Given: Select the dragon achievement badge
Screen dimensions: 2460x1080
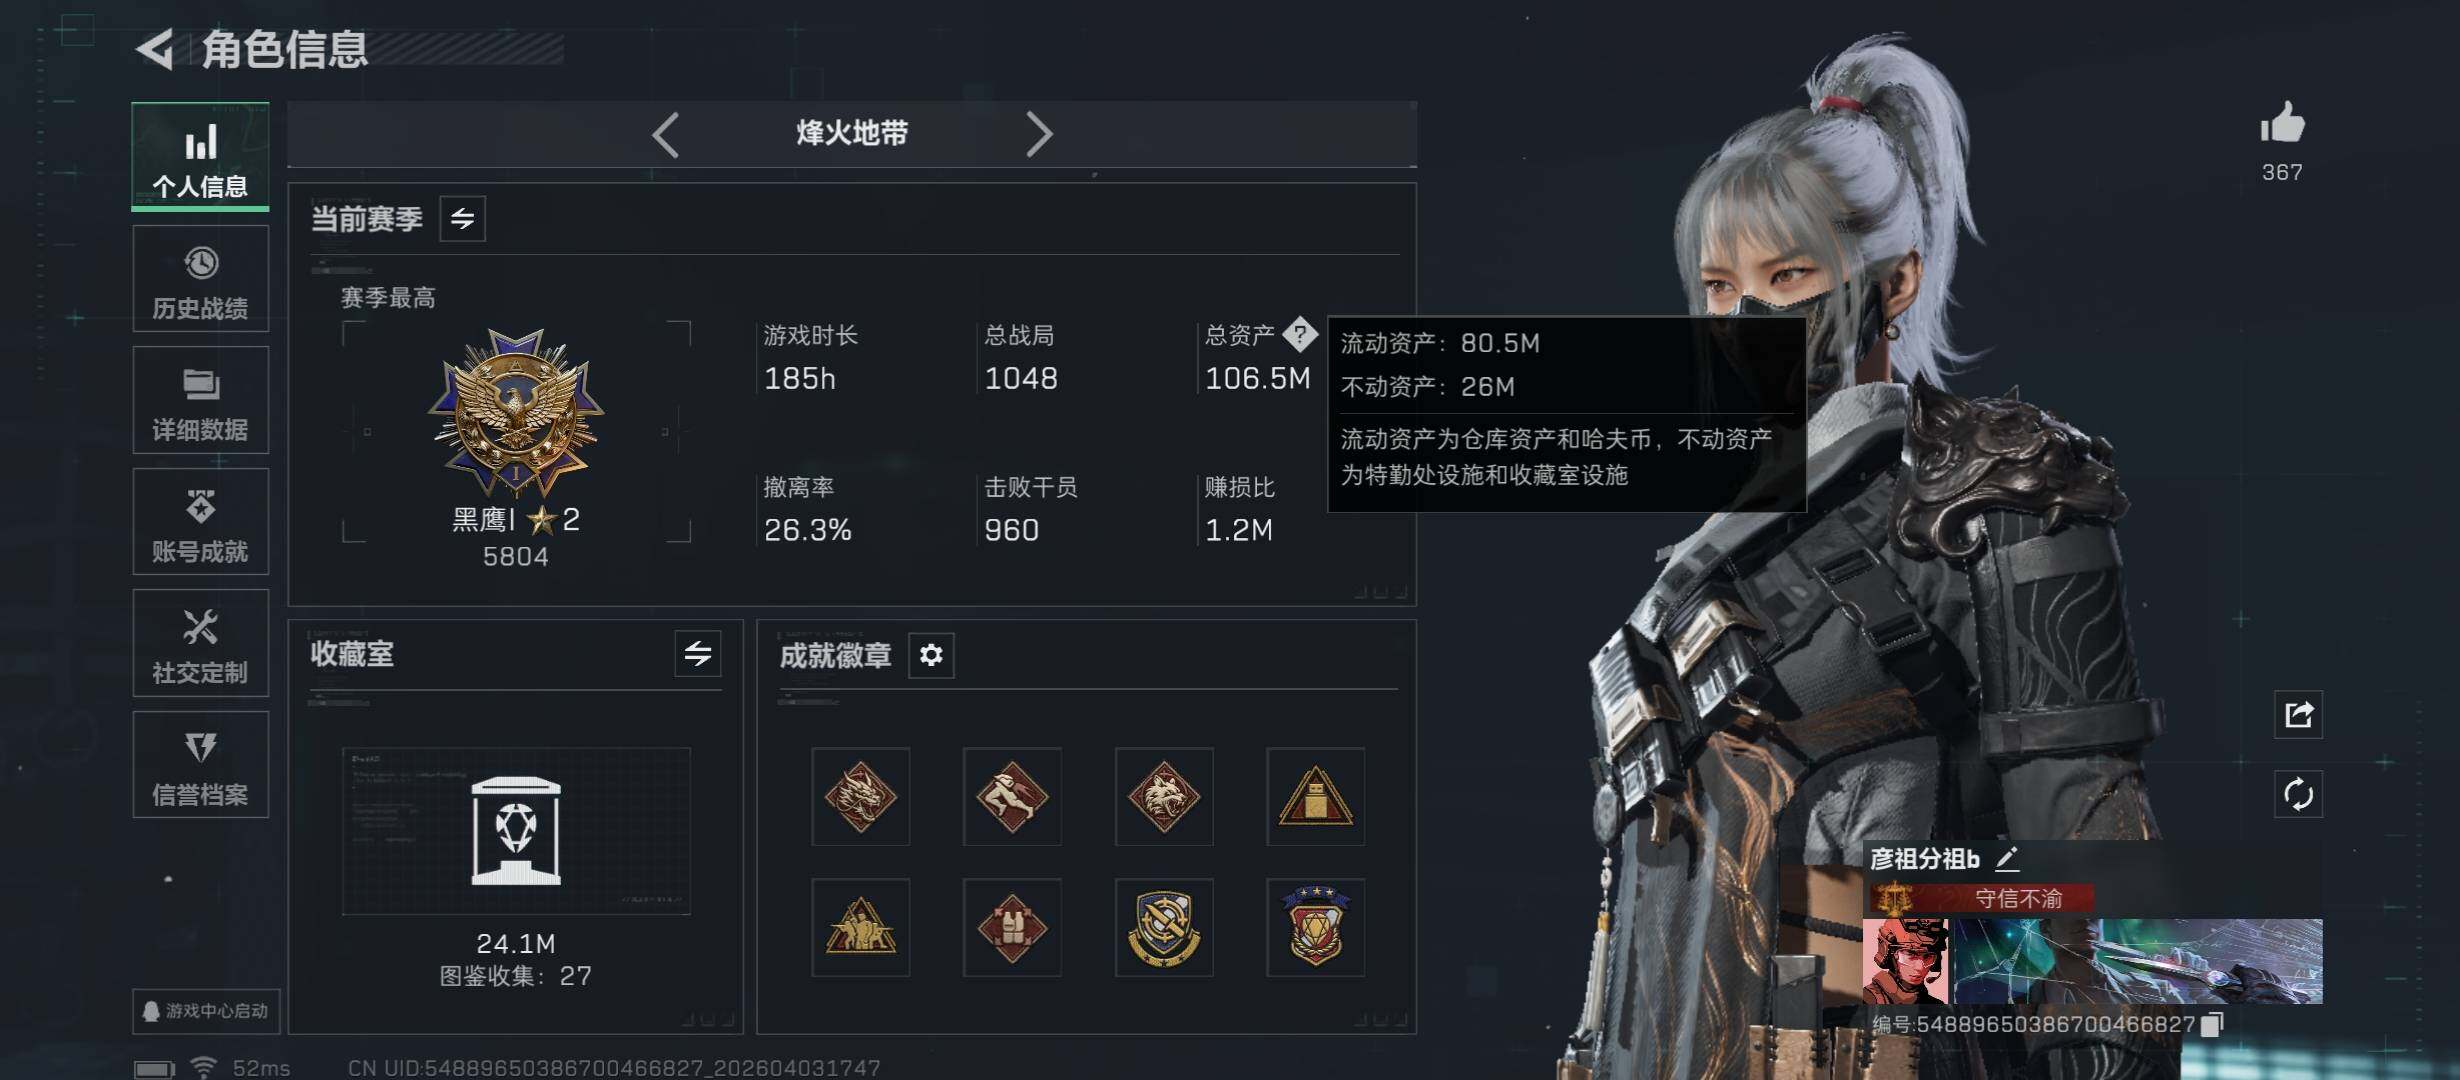Looking at the screenshot, I should click(x=861, y=797).
